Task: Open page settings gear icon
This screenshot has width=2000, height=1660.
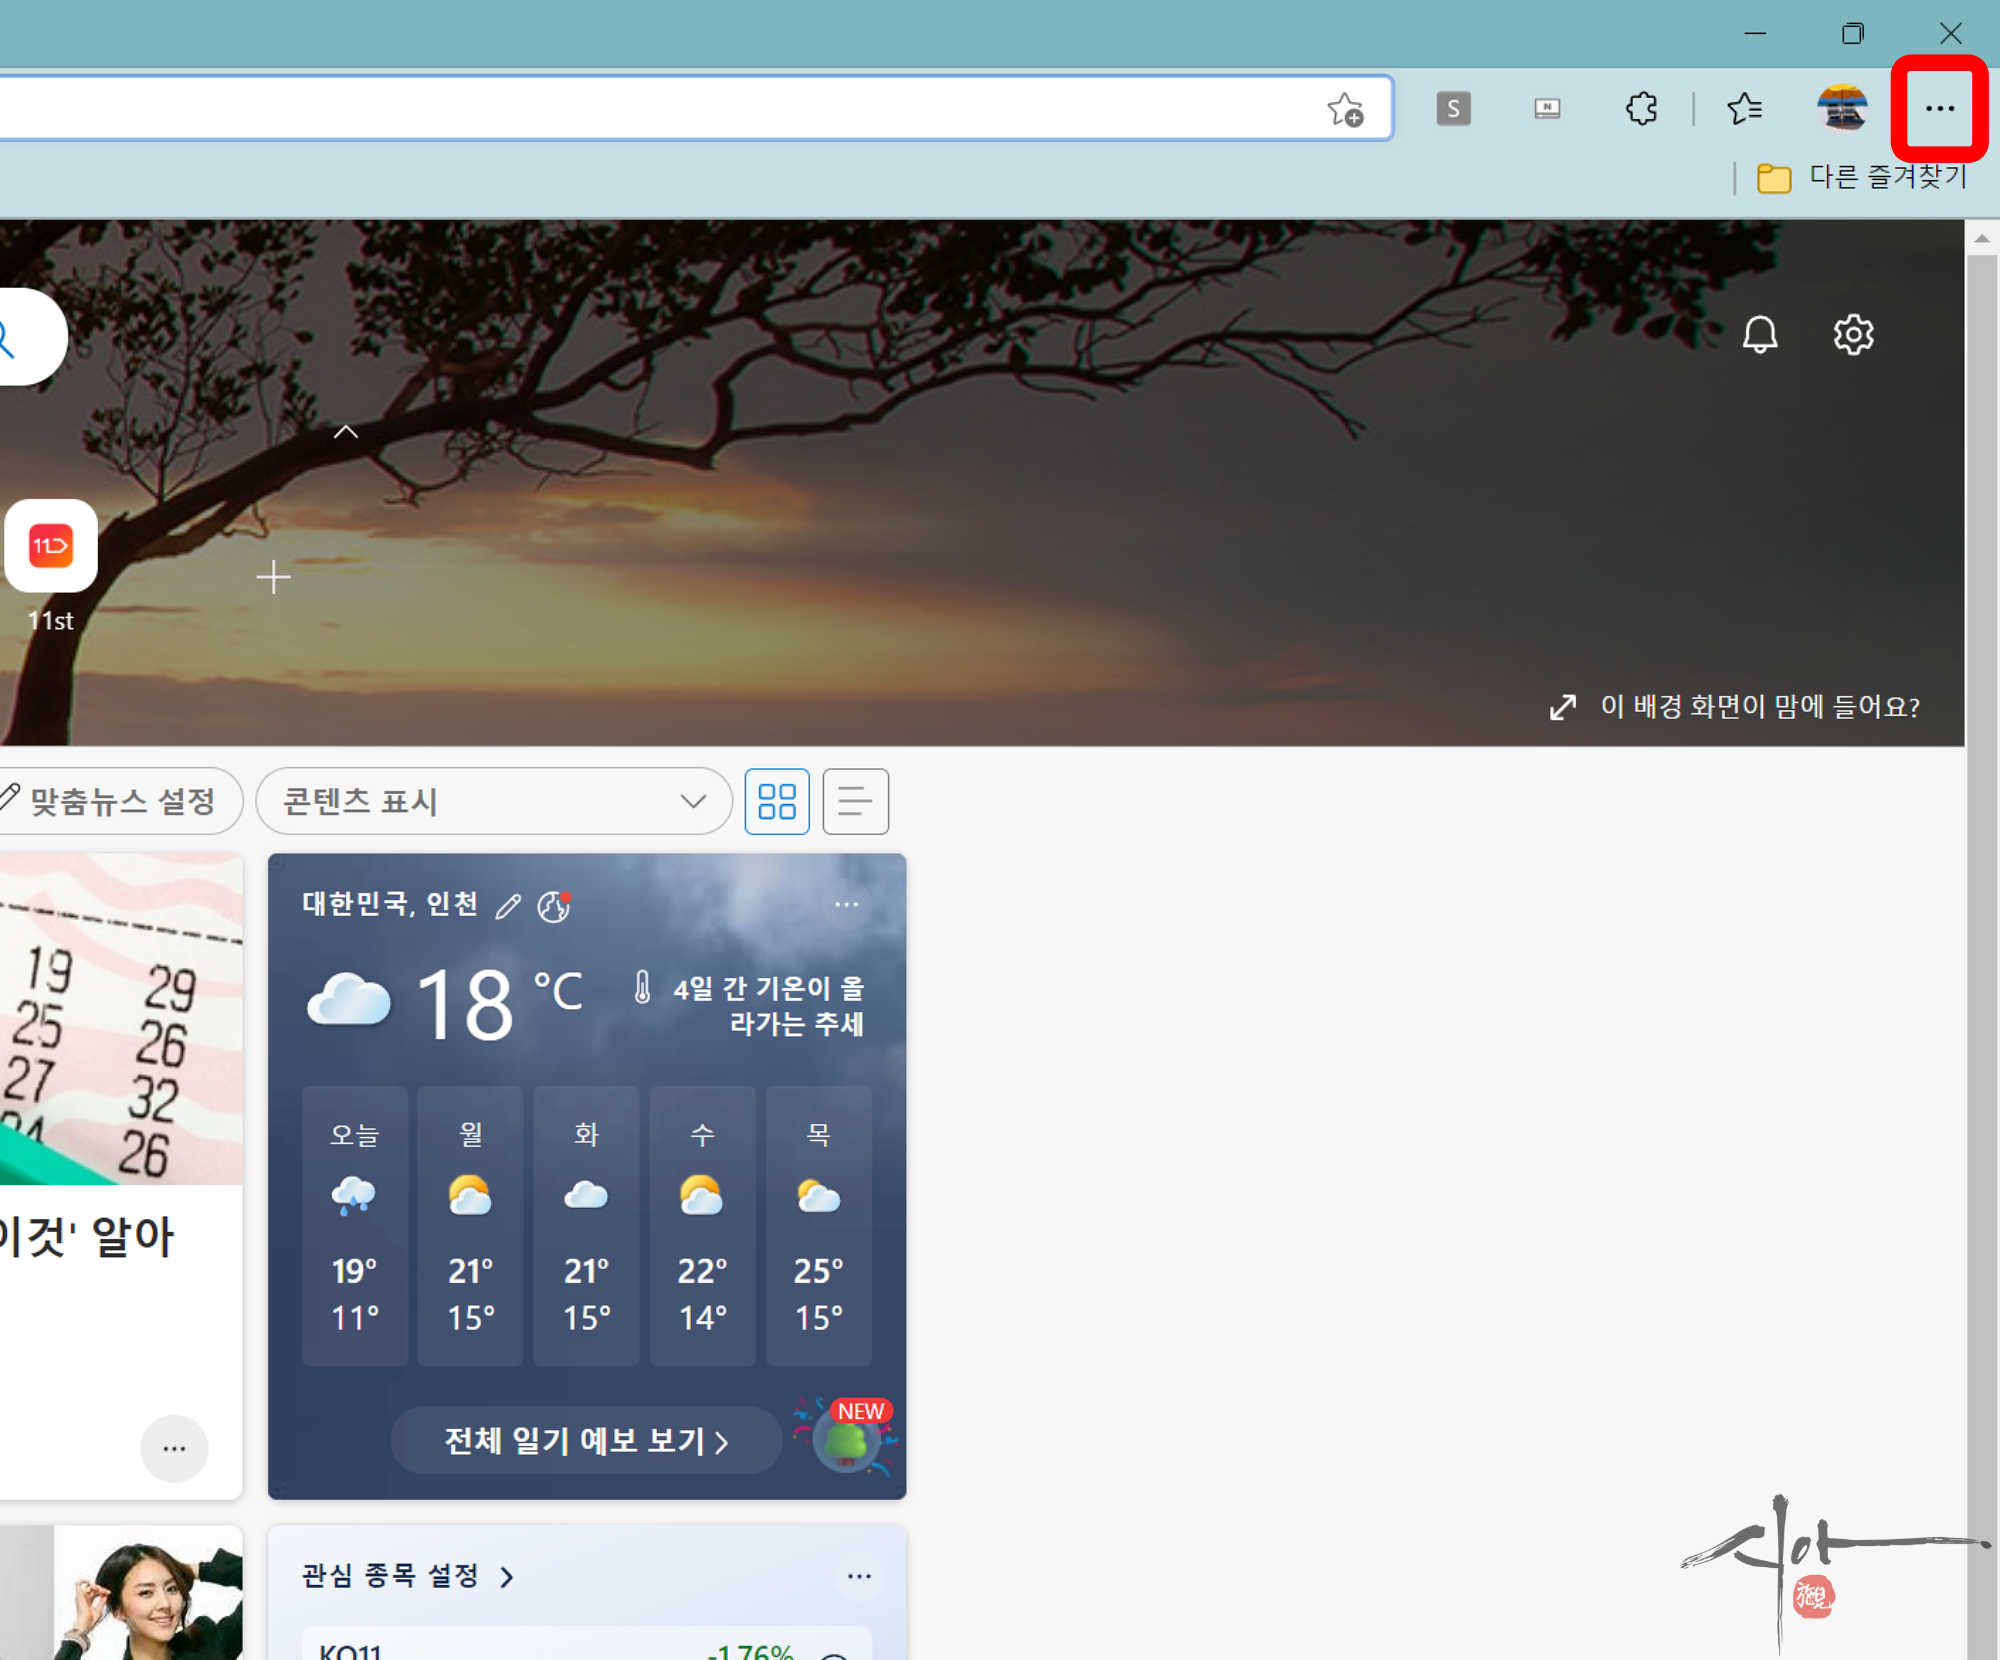Action: (1852, 334)
